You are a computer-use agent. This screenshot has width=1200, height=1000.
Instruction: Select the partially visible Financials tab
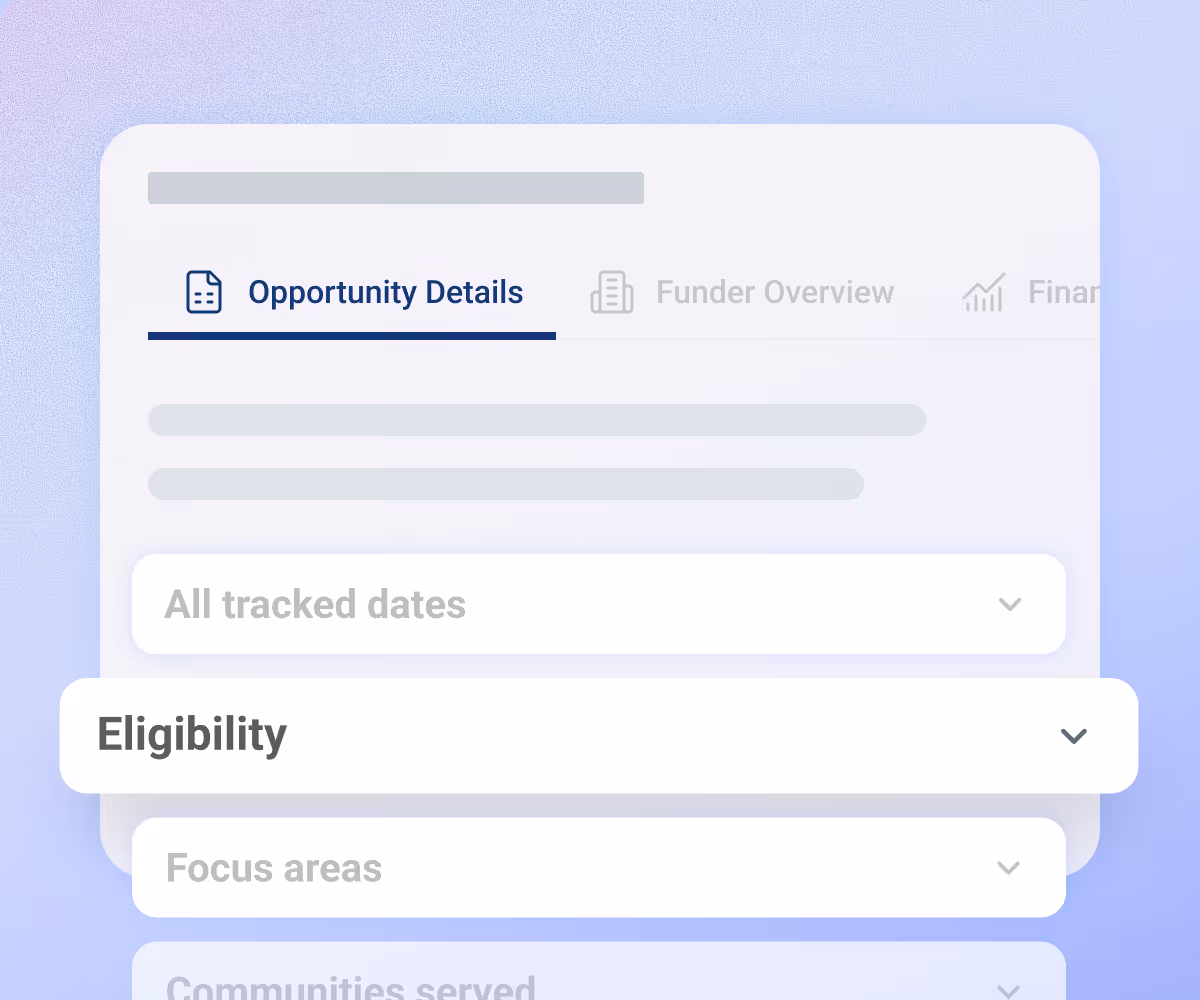tap(1060, 292)
